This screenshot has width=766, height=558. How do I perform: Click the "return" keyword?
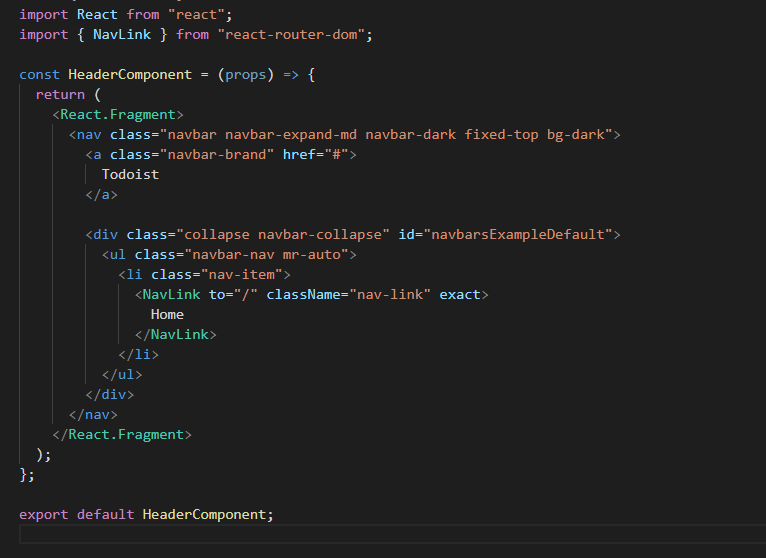[60, 95]
